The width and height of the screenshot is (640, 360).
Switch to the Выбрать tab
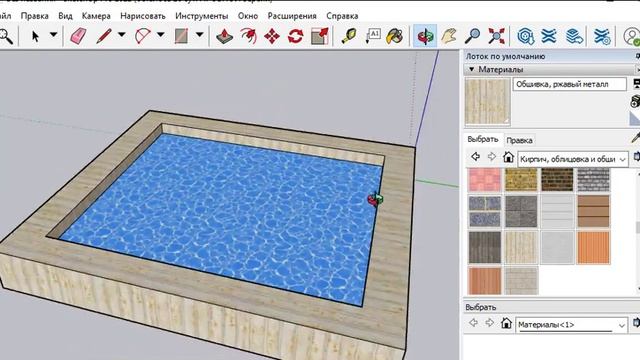(x=483, y=139)
